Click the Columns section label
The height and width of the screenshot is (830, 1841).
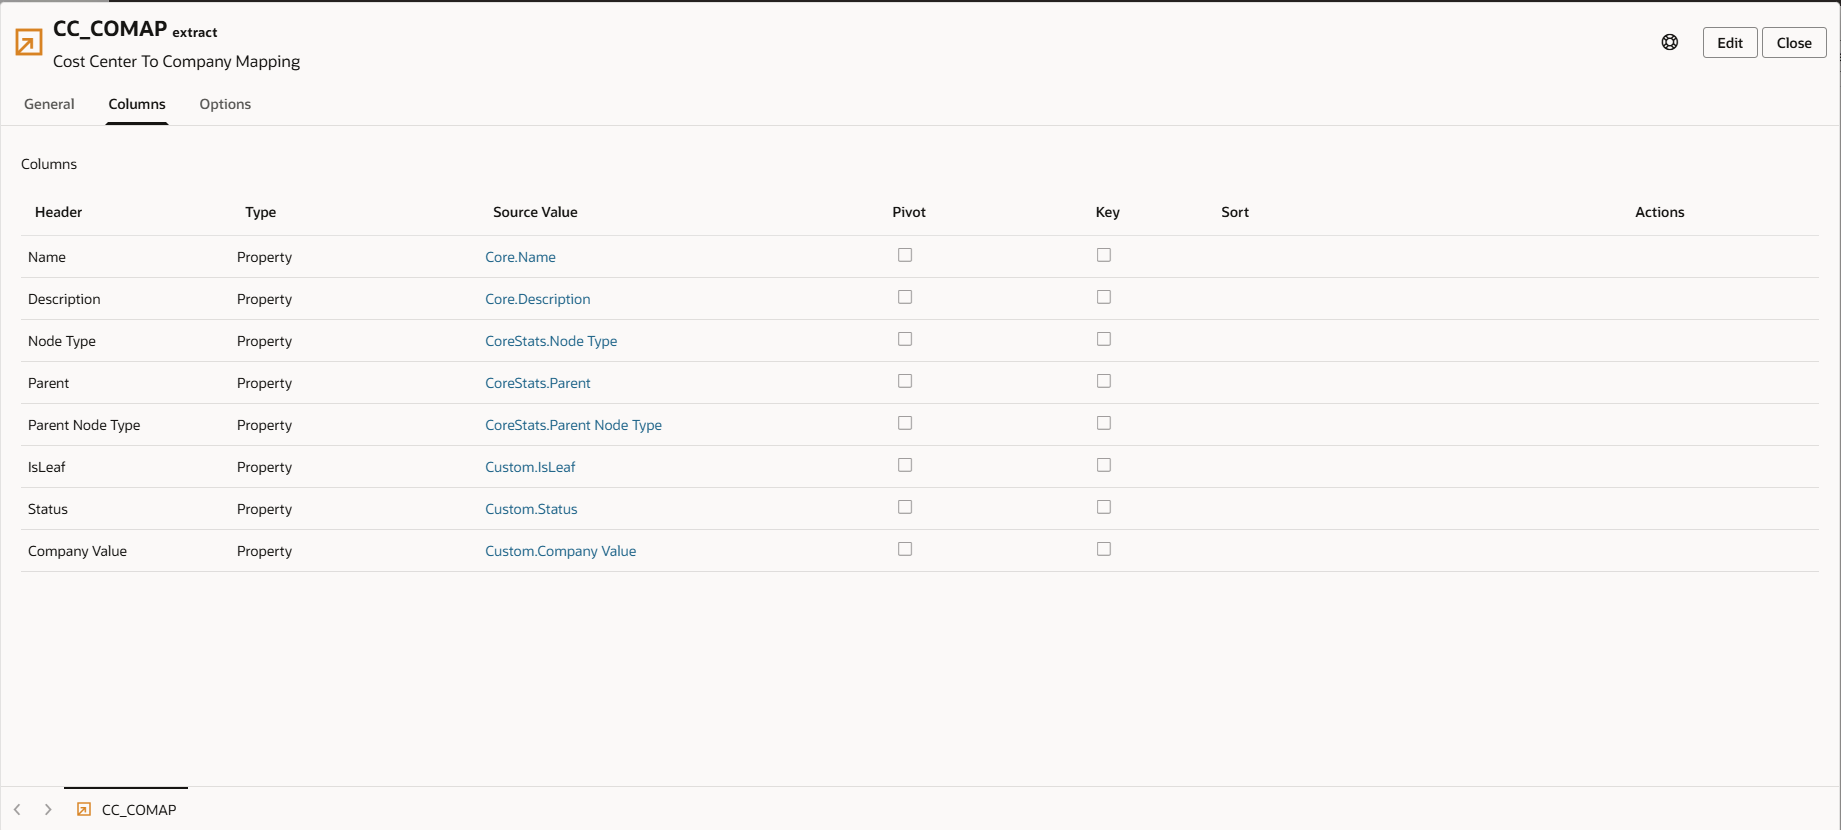point(49,164)
